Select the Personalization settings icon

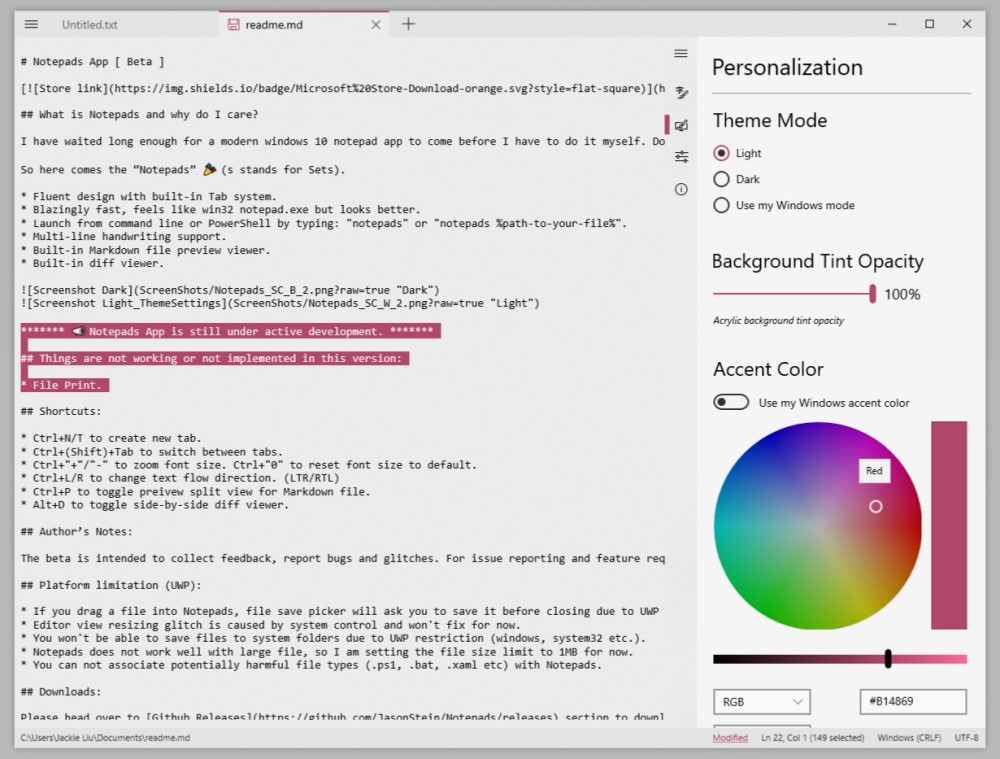click(x=681, y=125)
